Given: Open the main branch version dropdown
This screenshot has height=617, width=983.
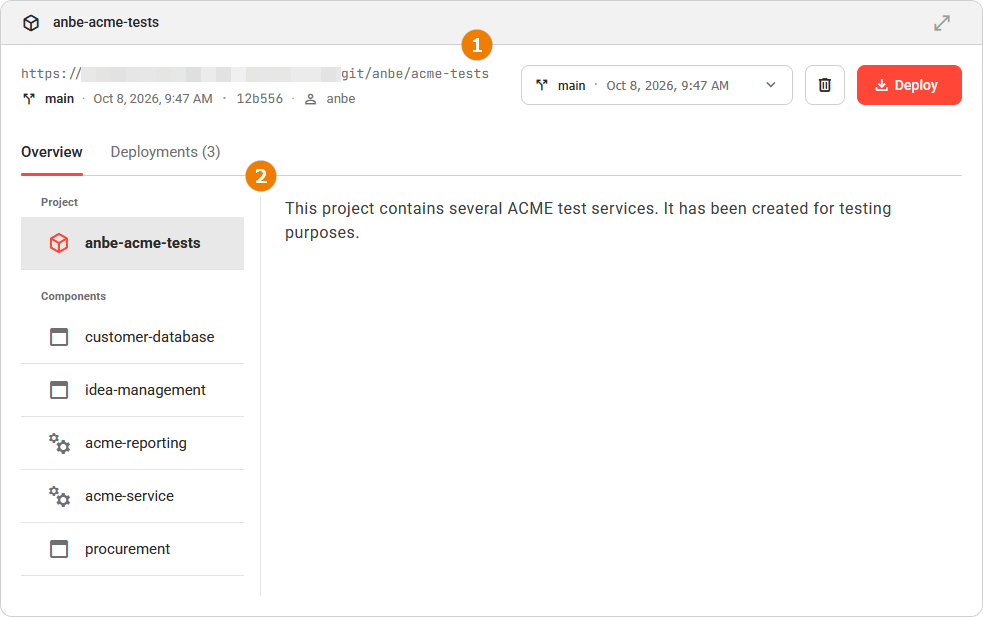Looking at the screenshot, I should pyautogui.click(x=656, y=85).
